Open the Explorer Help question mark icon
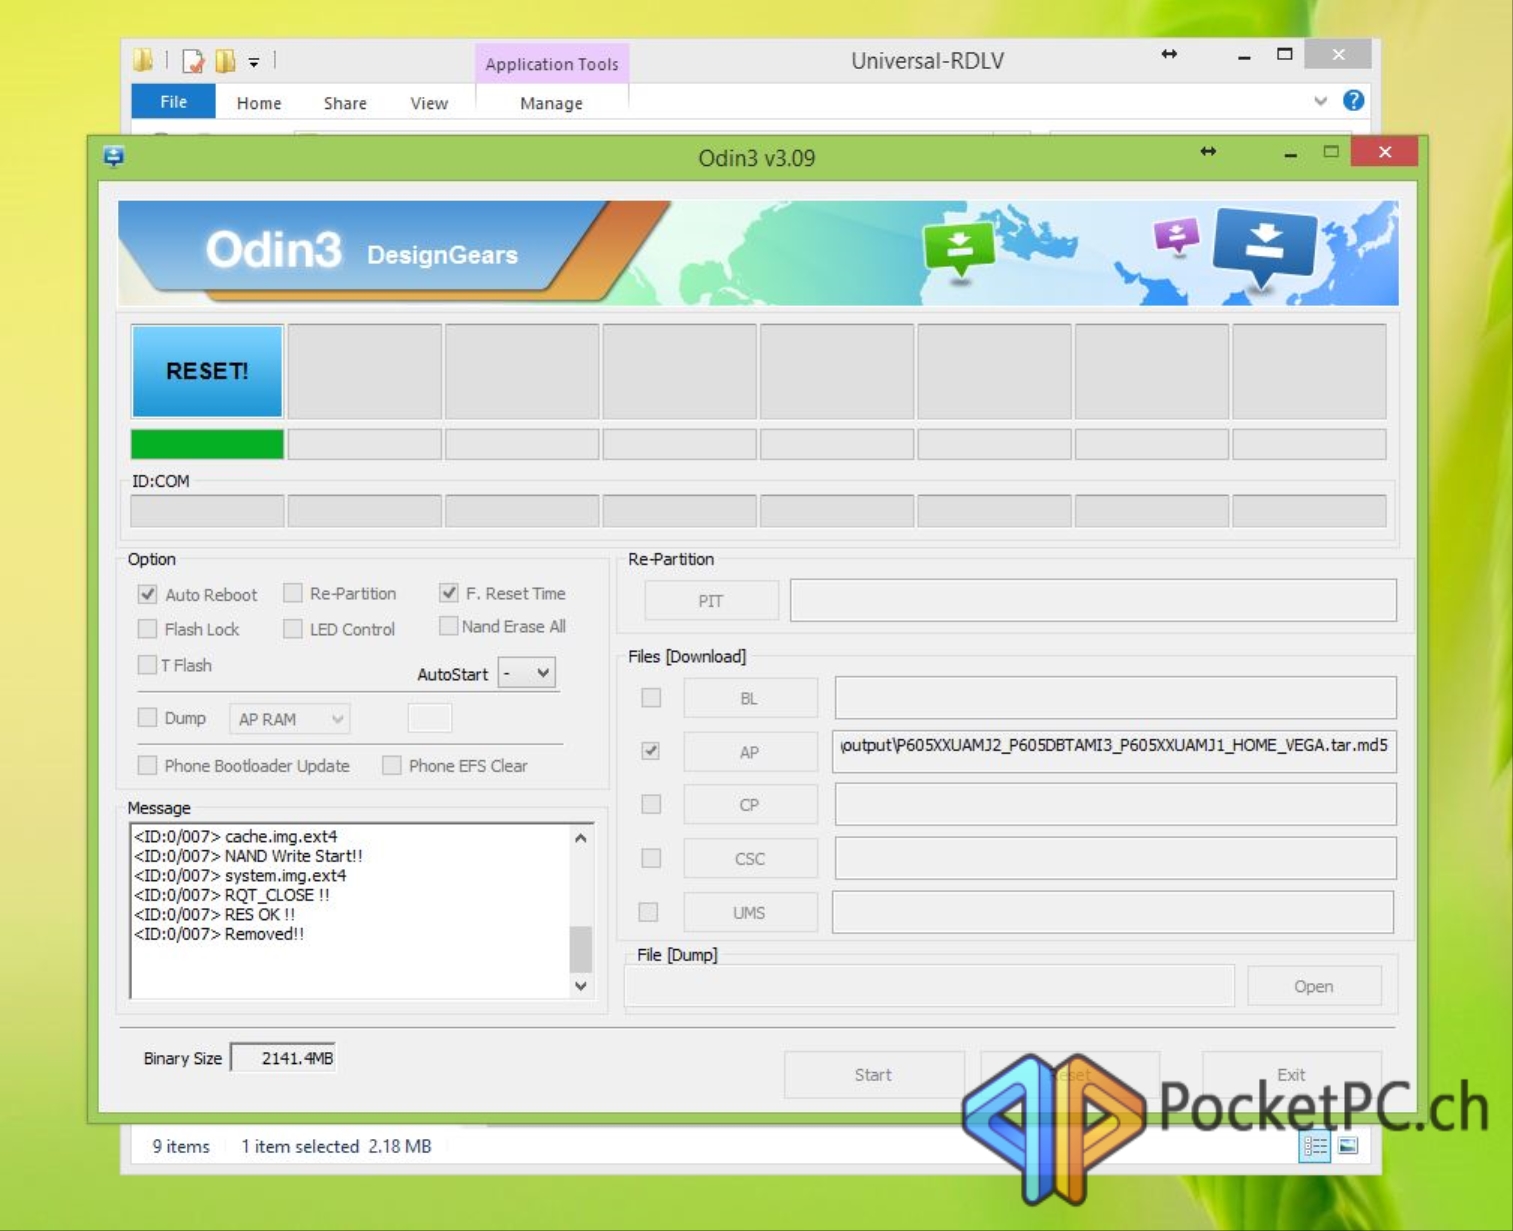This screenshot has width=1513, height=1231. 1353,100
